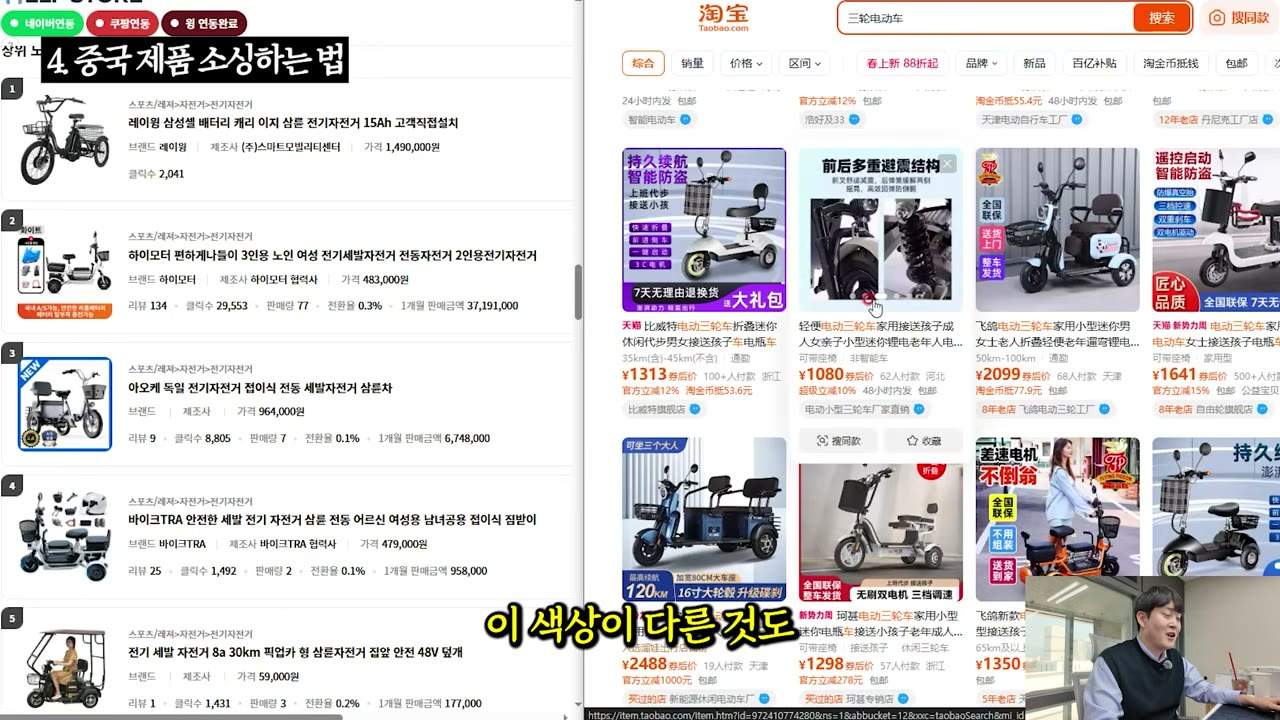
Task: Click the 天猫 badge on 比威特 listing
Action: coord(631,326)
